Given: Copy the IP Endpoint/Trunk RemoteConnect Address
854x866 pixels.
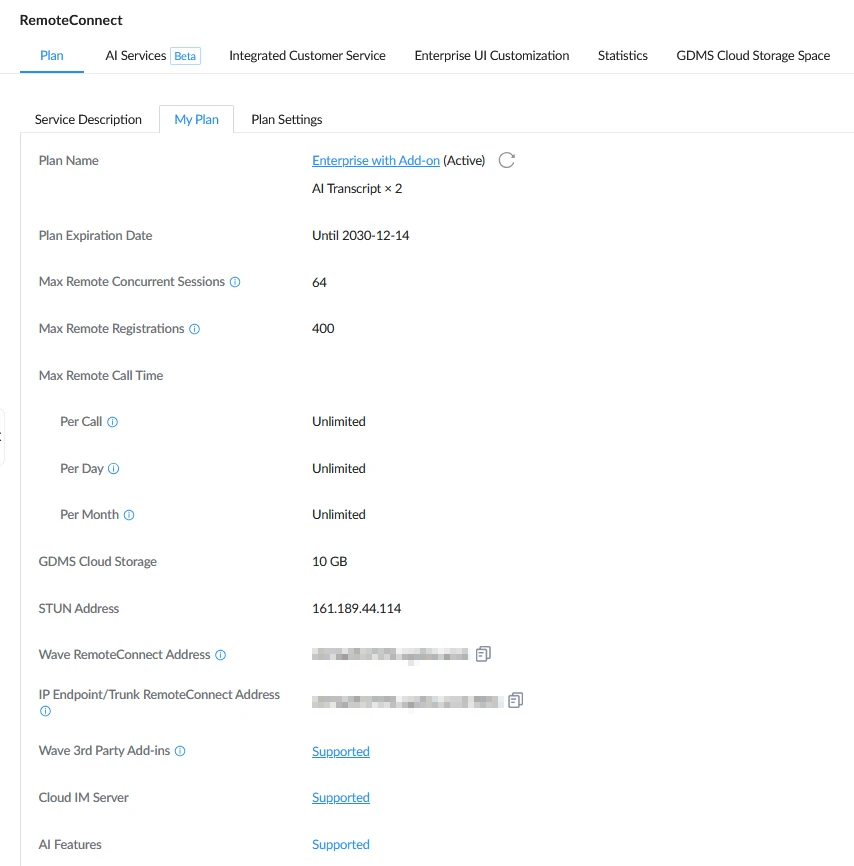Looking at the screenshot, I should (x=515, y=700).
